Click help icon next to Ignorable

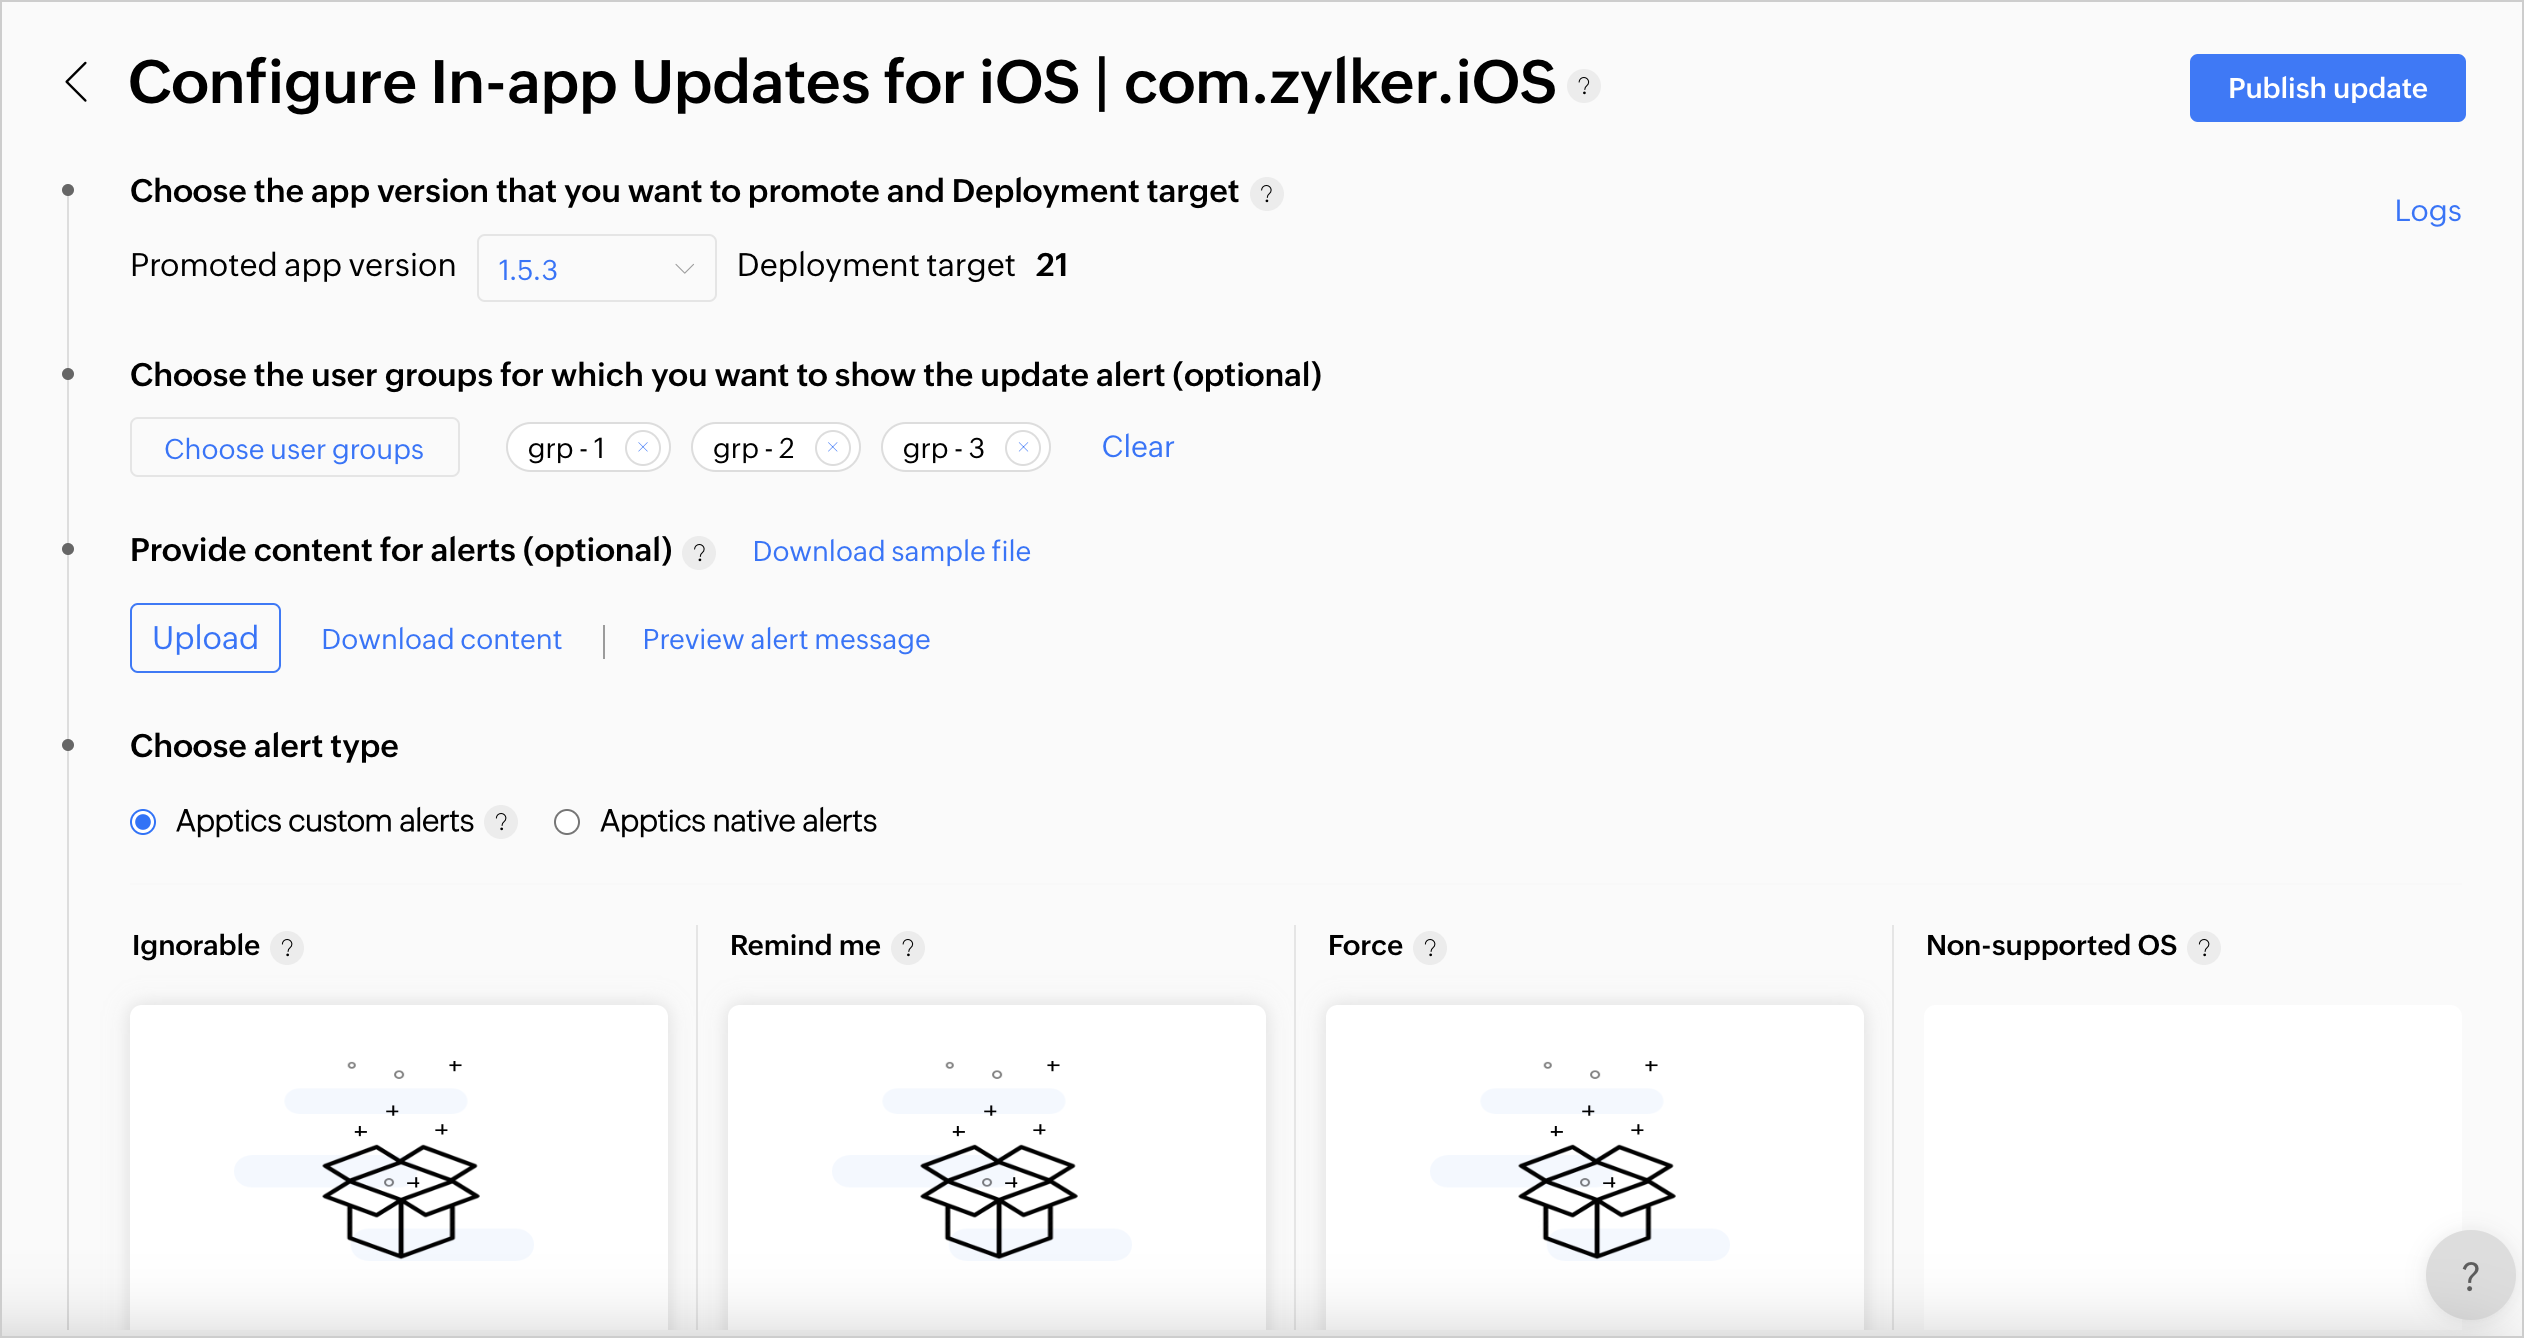287,947
